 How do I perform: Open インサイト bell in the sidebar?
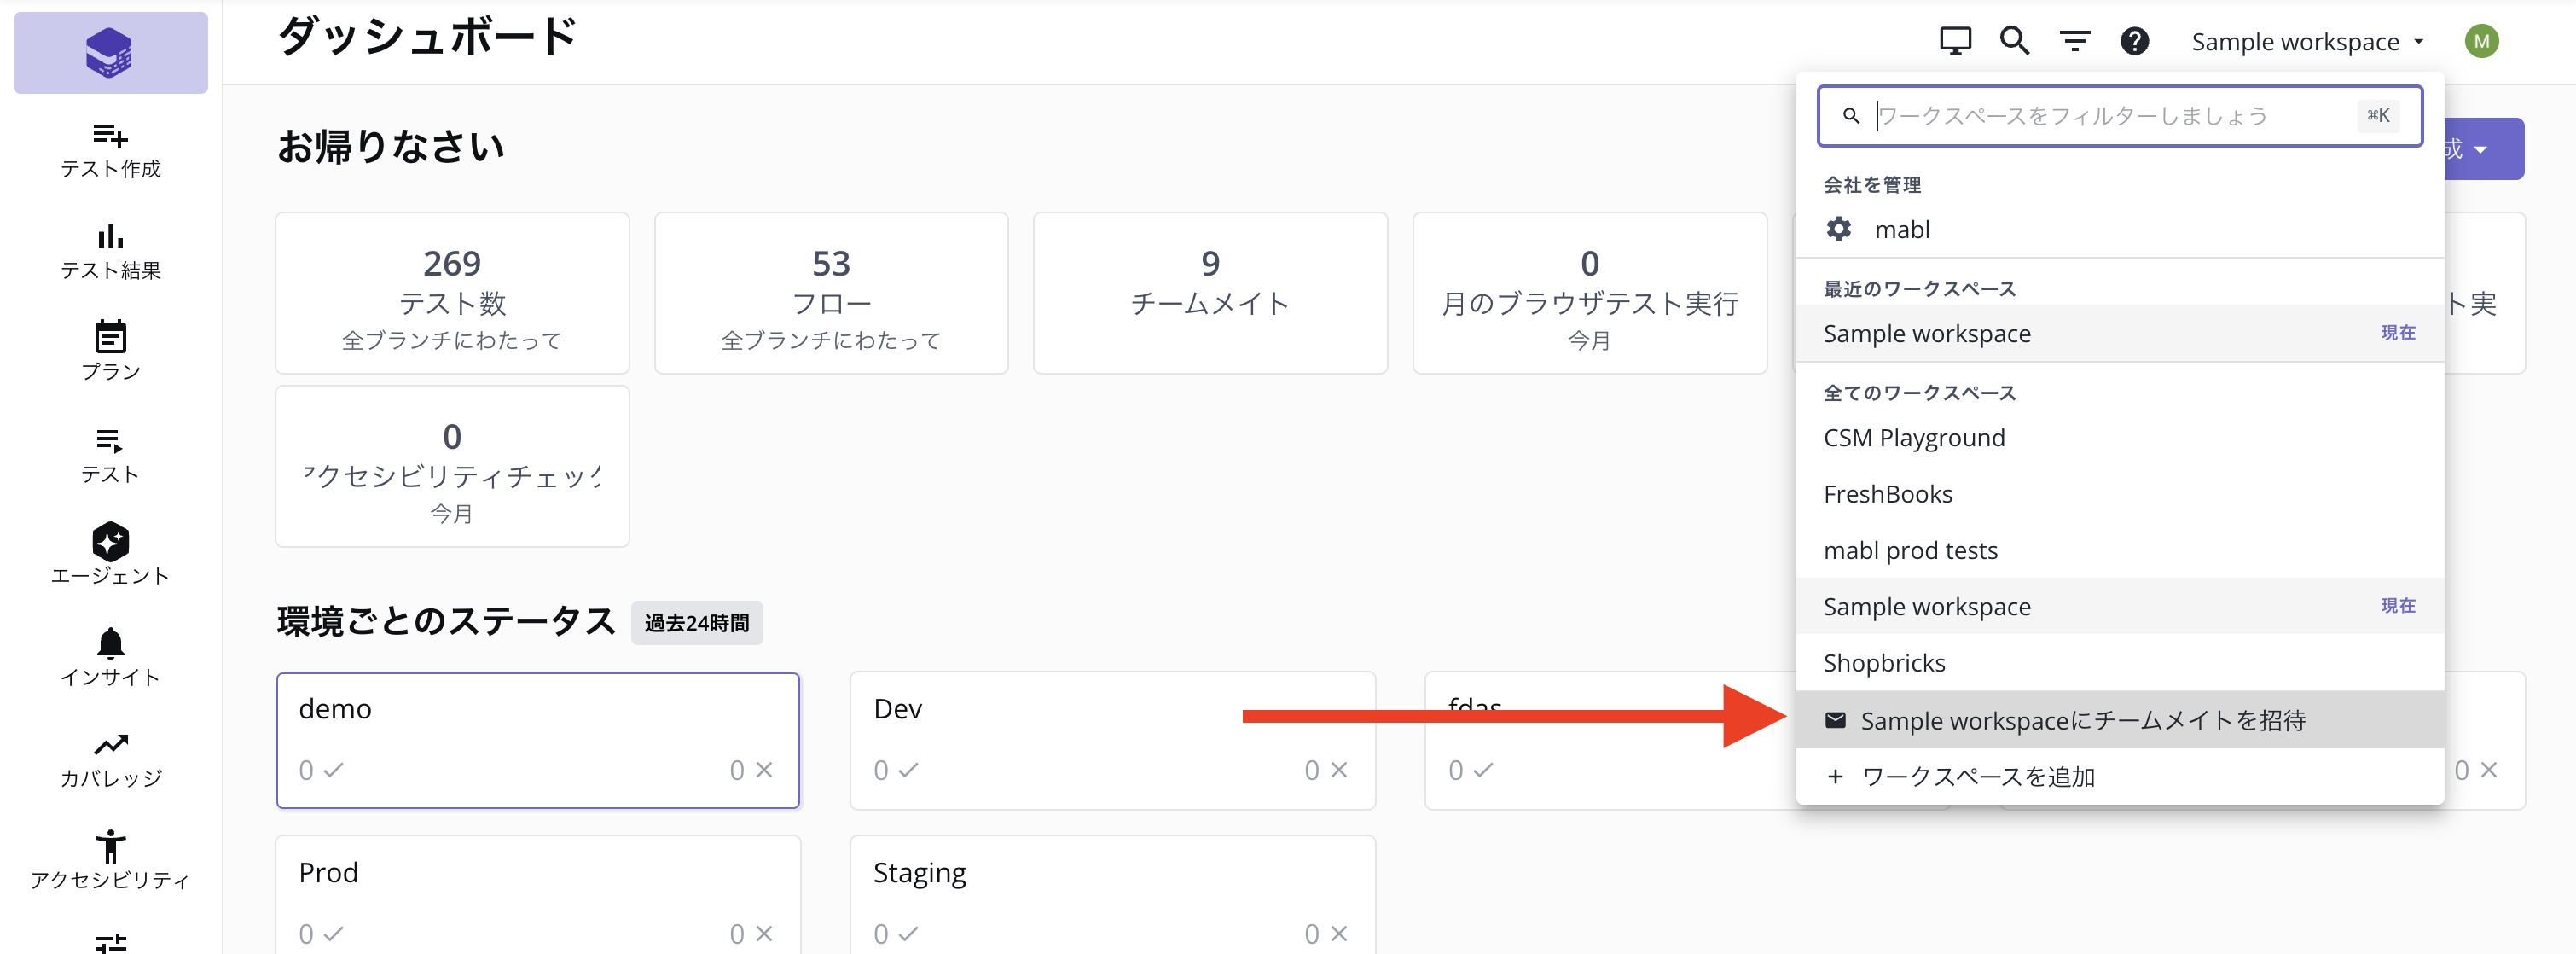coord(110,657)
